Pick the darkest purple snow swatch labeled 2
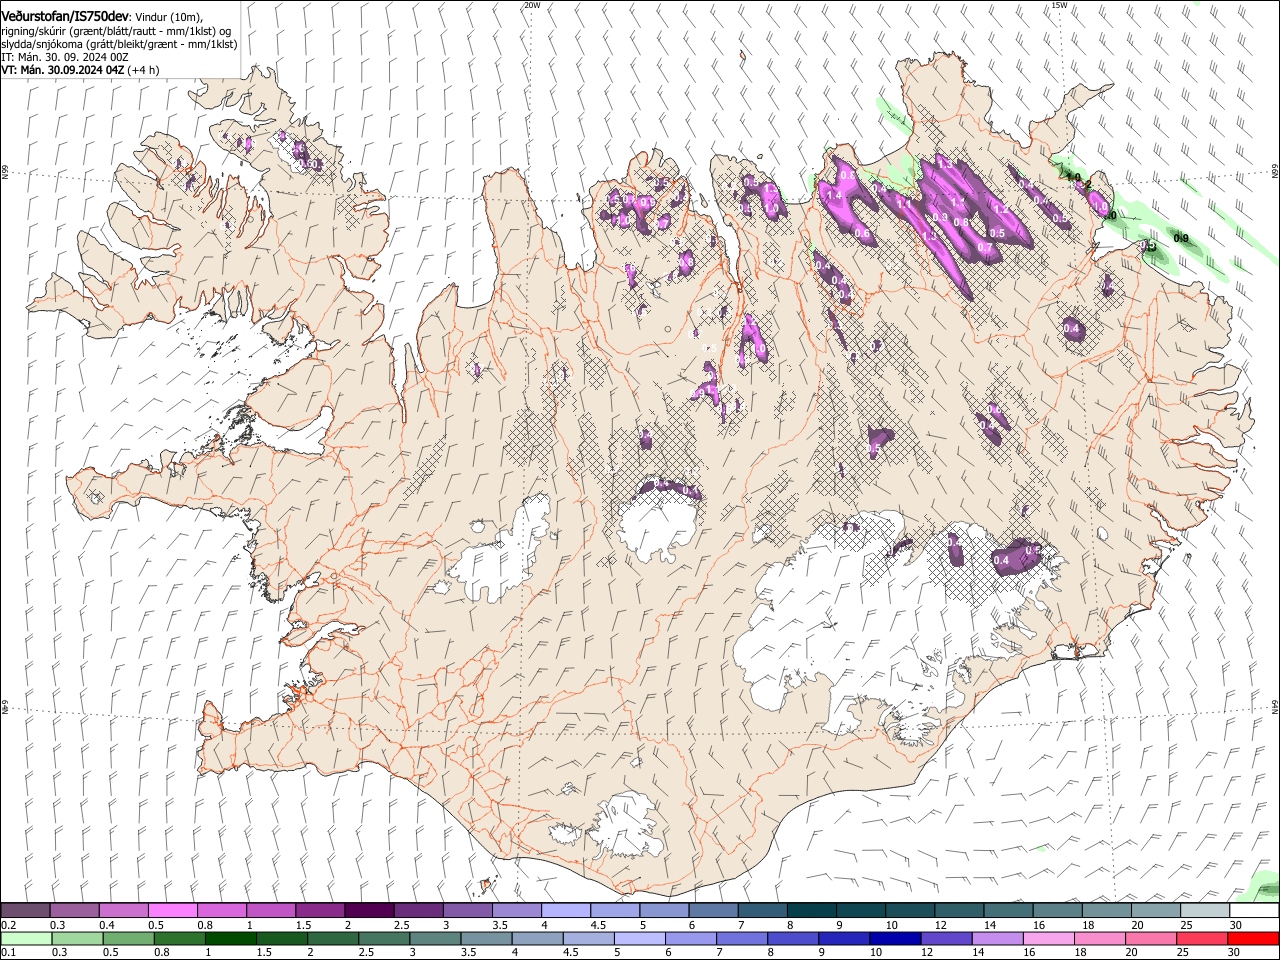 pos(369,911)
